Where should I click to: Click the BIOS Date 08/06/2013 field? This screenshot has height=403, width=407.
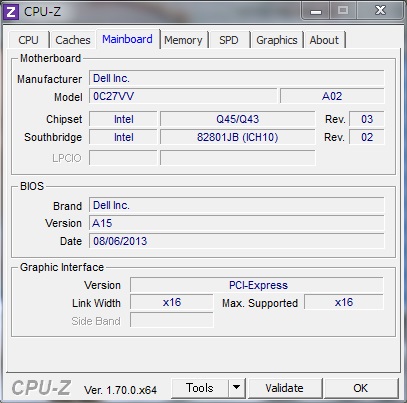(237, 241)
